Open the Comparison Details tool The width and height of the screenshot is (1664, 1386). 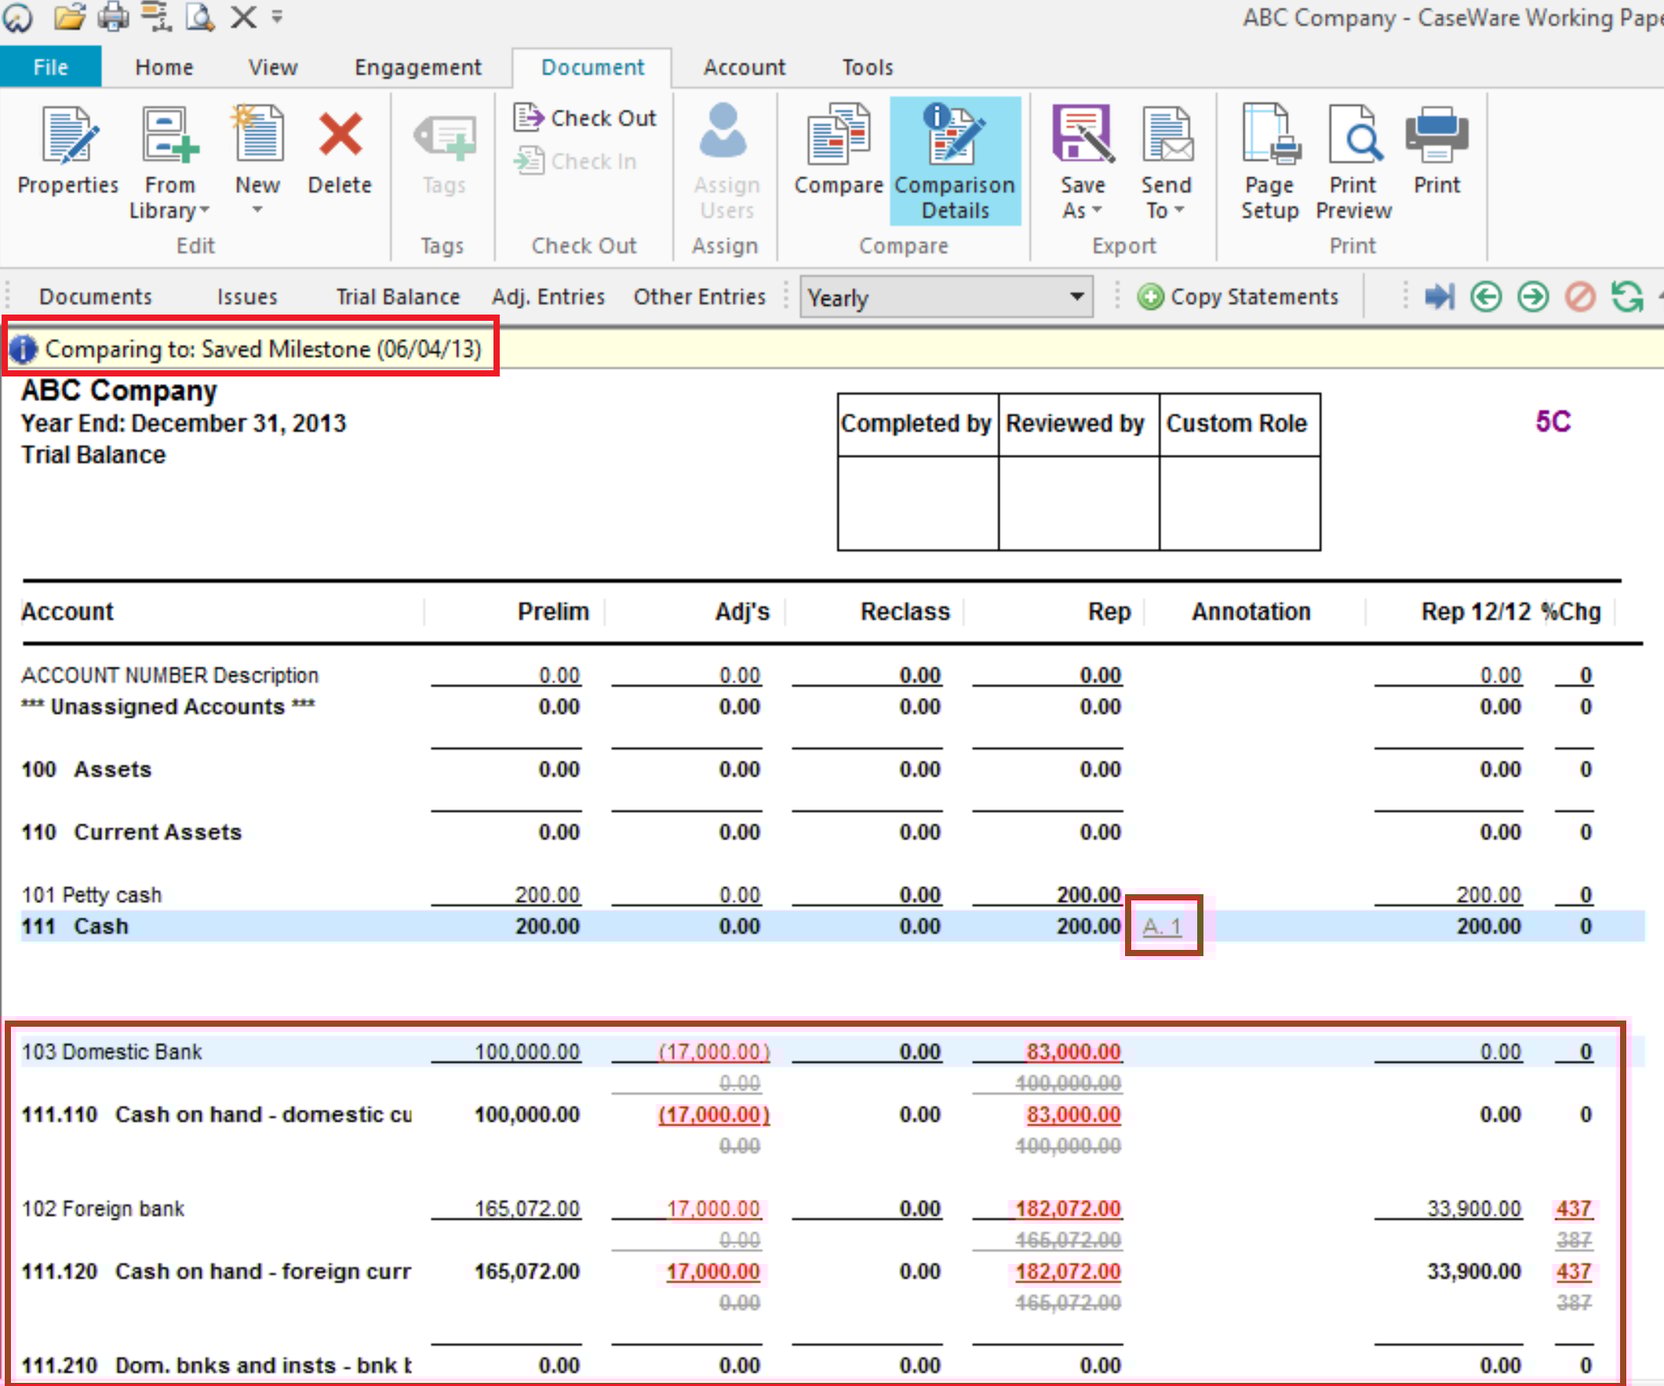click(953, 160)
